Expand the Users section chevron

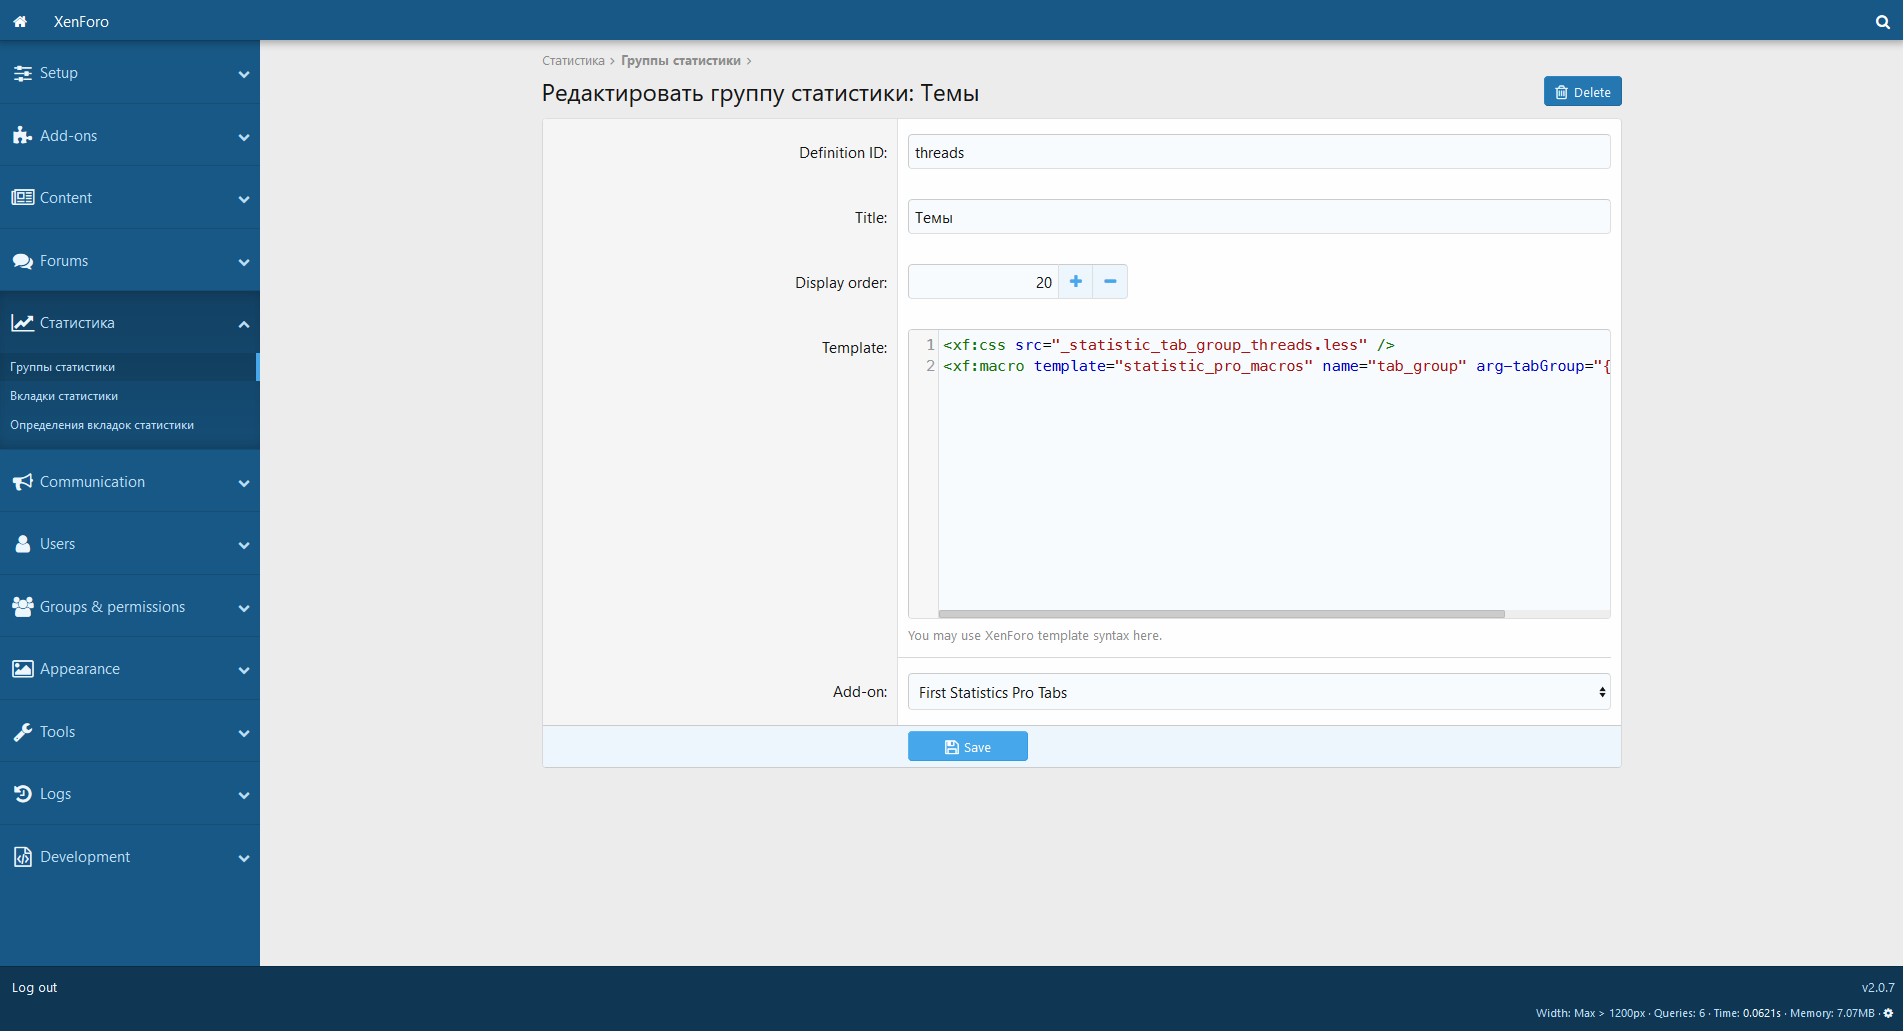tap(244, 545)
